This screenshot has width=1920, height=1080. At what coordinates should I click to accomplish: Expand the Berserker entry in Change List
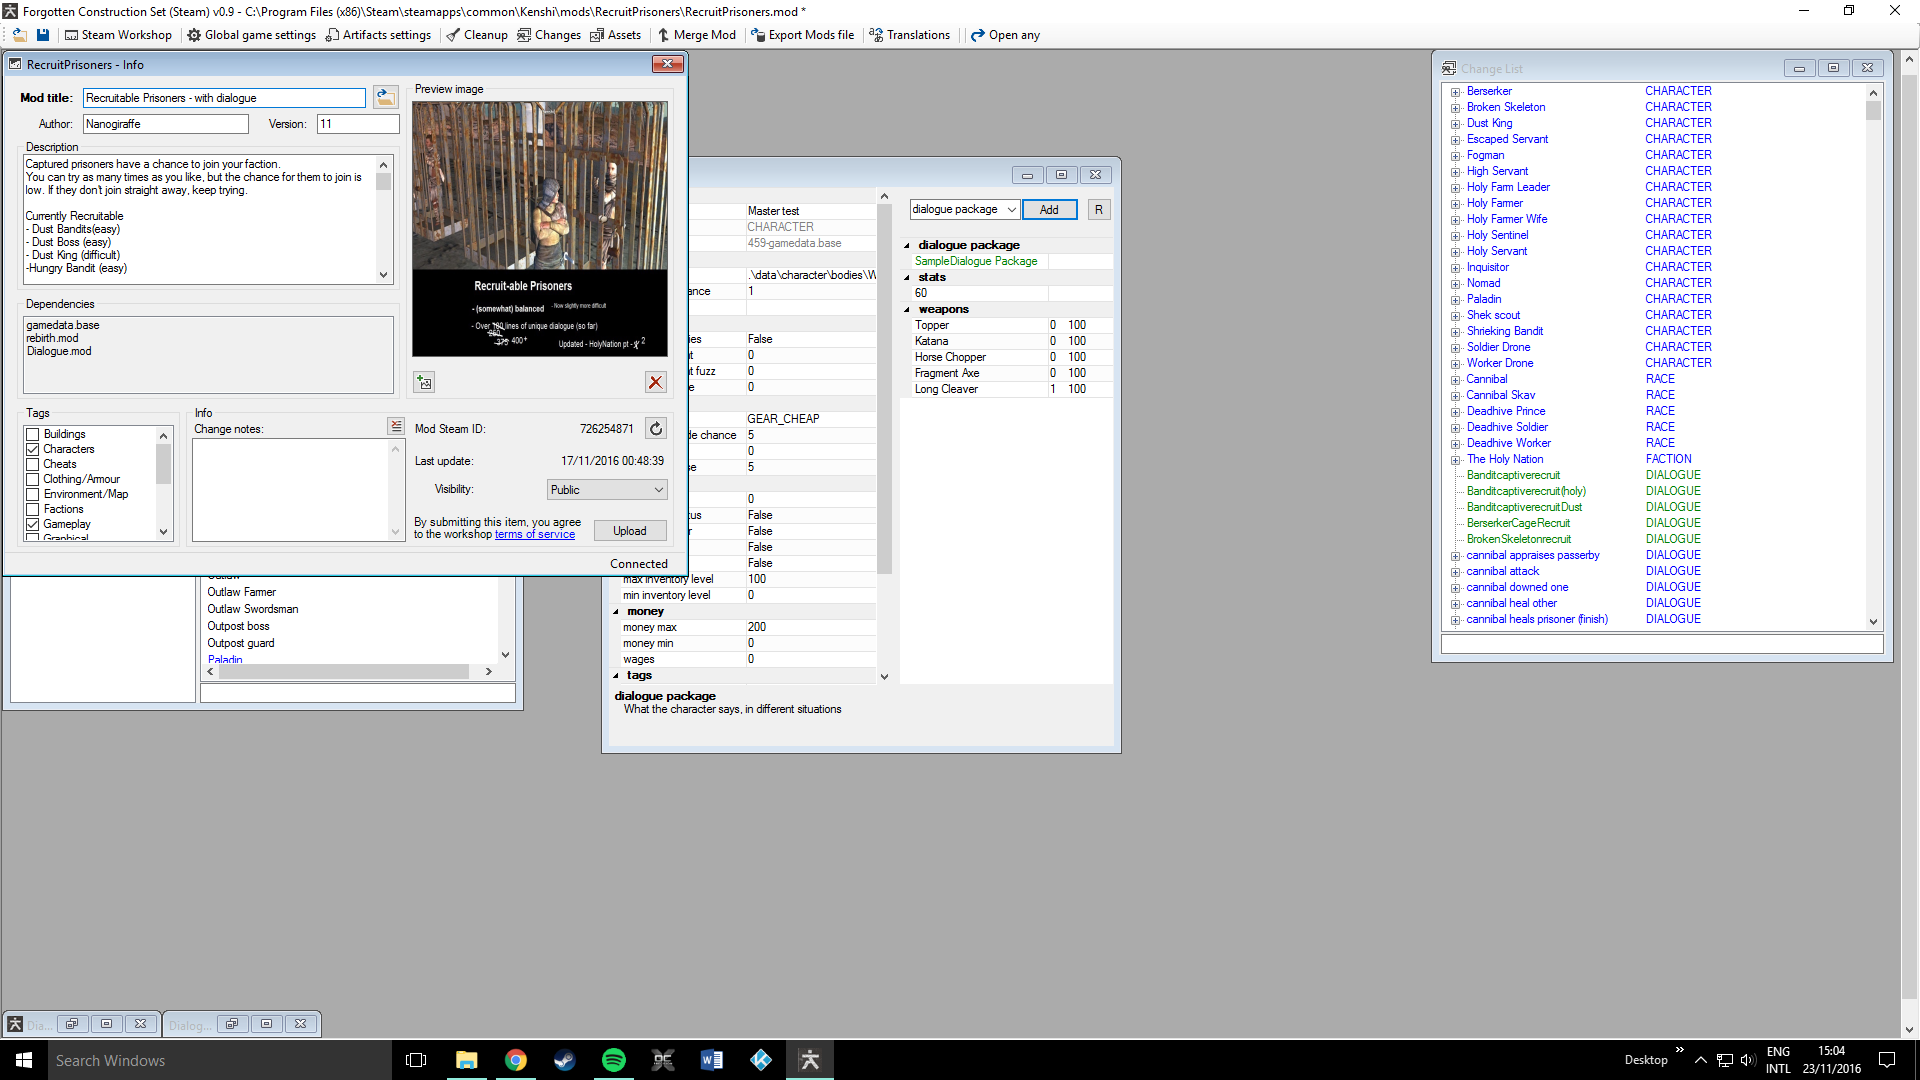click(x=1456, y=92)
